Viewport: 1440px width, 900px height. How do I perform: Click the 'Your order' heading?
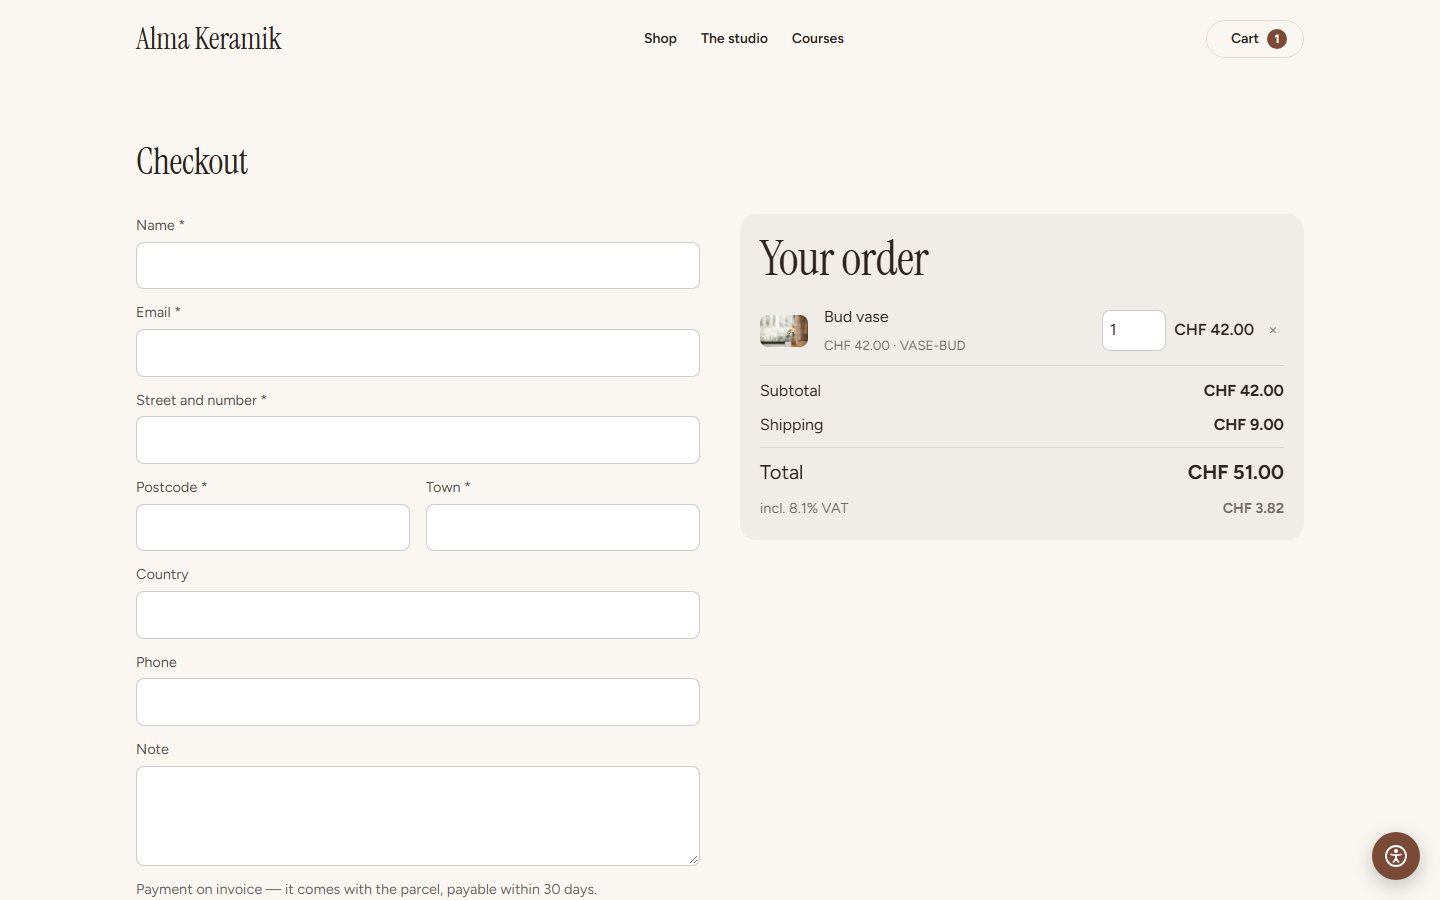pos(844,259)
